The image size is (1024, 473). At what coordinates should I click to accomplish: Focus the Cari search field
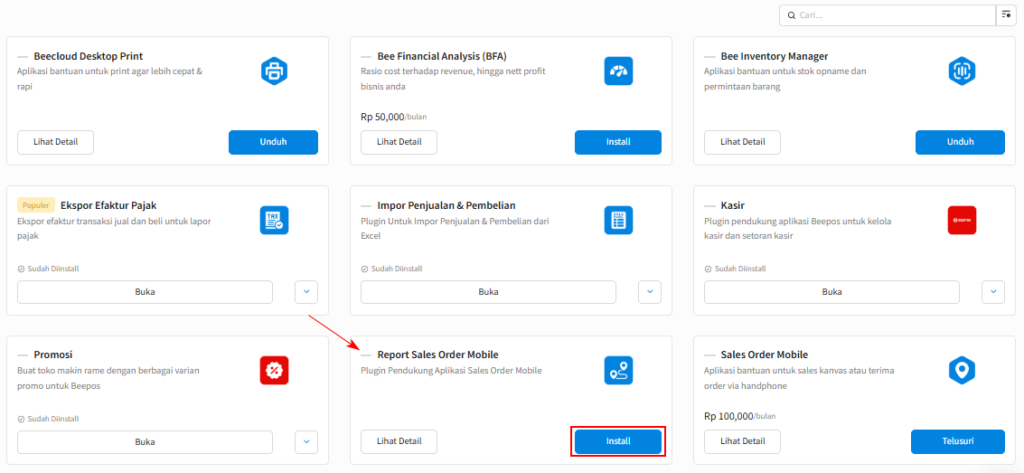[x=890, y=15]
